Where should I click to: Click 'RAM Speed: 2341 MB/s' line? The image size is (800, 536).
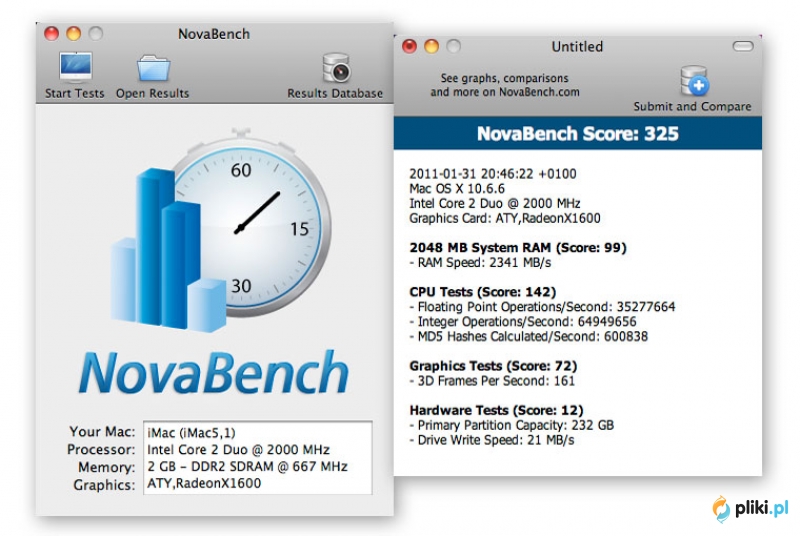click(480, 263)
